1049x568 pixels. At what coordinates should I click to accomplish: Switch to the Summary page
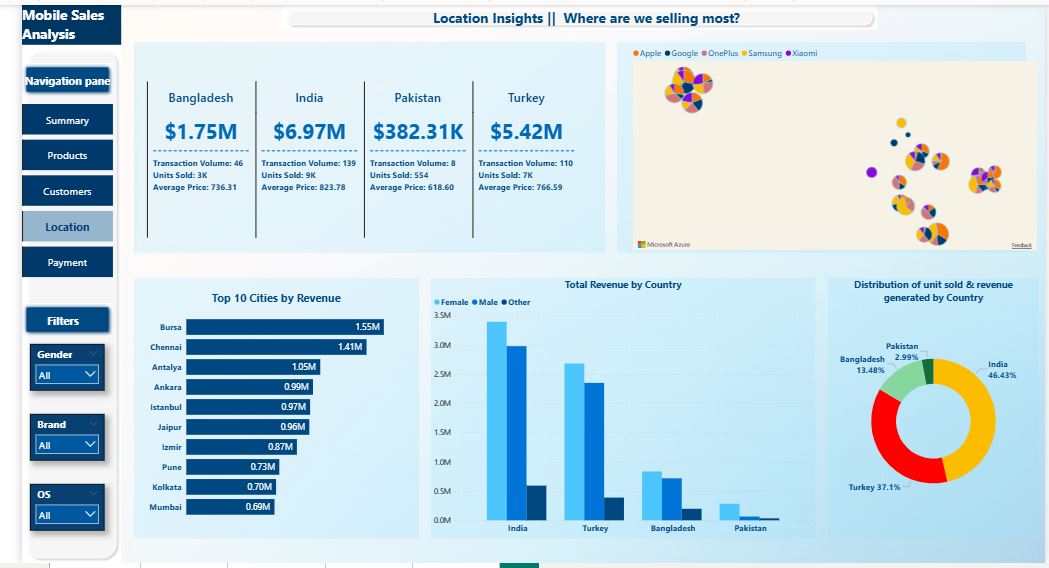click(67, 121)
